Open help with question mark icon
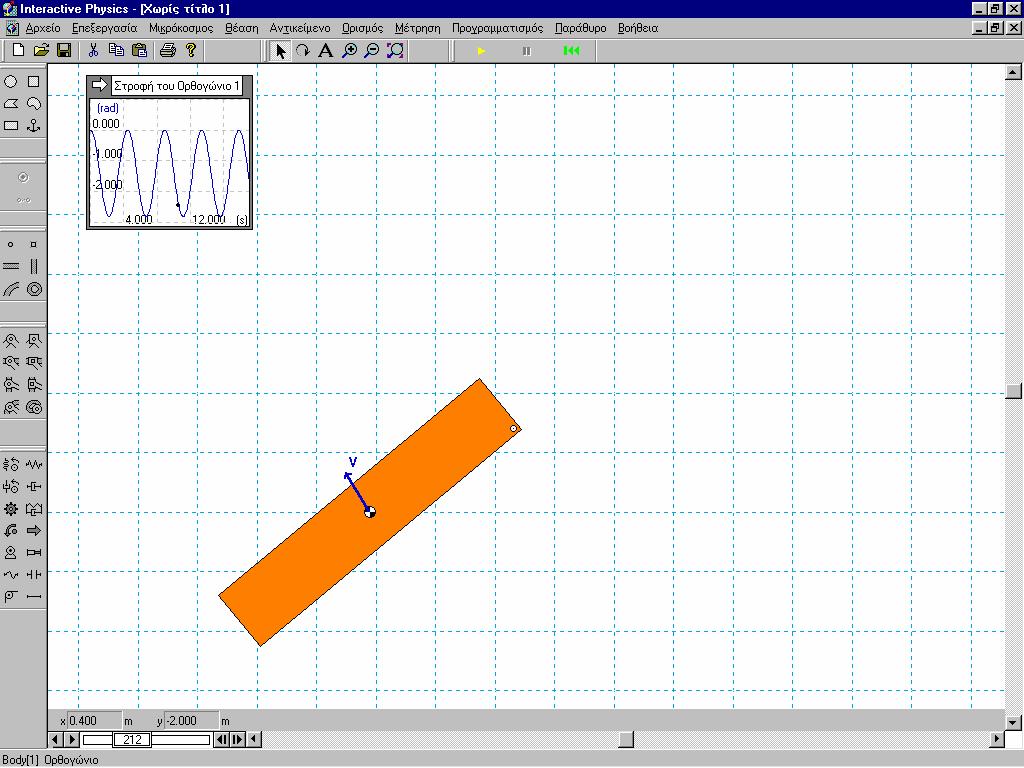 [191, 50]
